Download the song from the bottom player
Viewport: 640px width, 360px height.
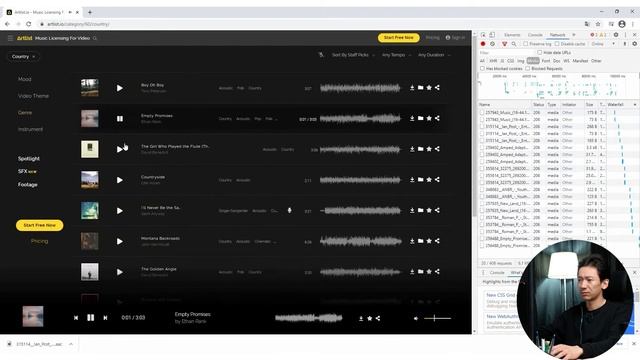click(x=361, y=318)
